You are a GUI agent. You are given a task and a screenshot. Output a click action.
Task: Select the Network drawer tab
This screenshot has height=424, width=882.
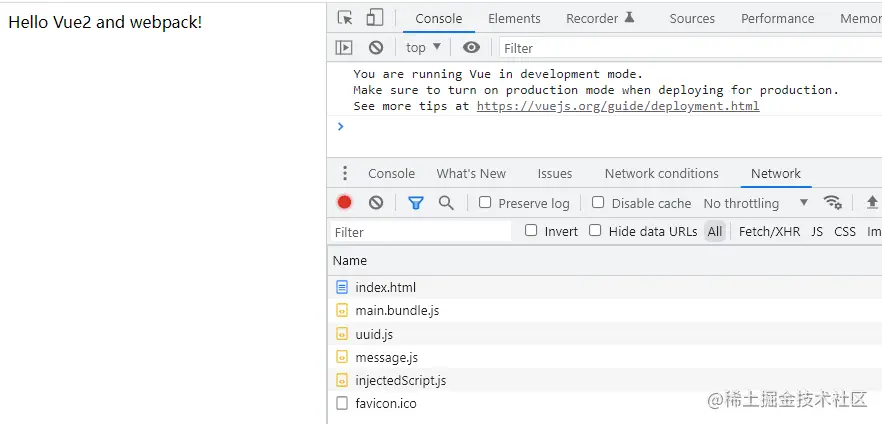(776, 174)
